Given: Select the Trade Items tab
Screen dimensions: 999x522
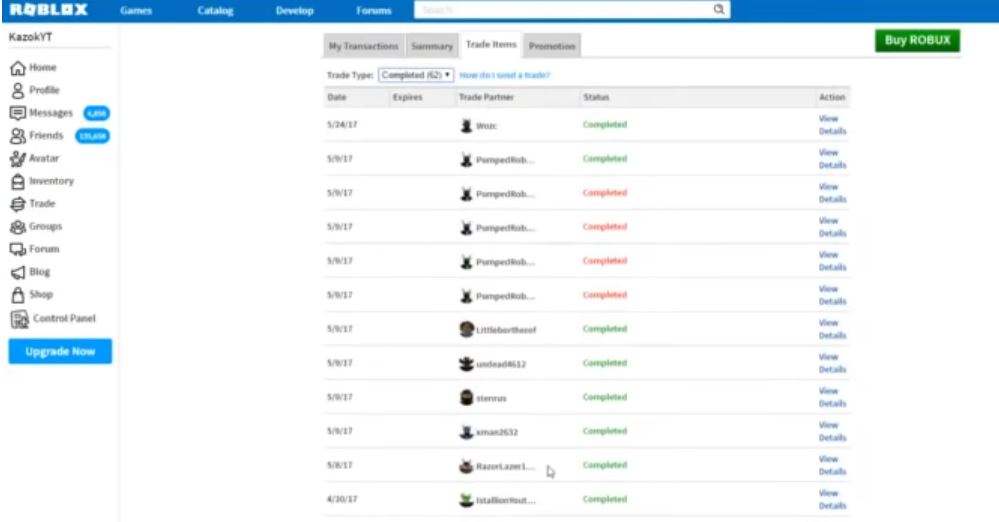Looking at the screenshot, I should [x=491, y=45].
